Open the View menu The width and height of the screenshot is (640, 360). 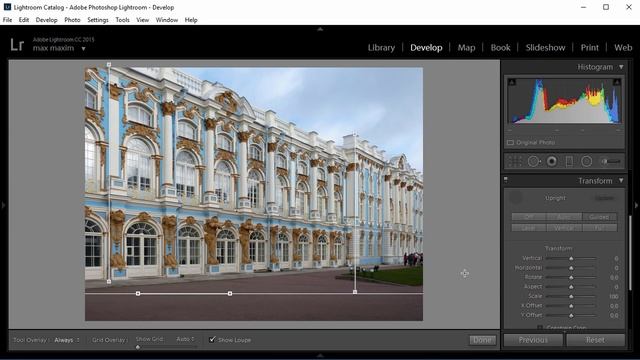pyautogui.click(x=142, y=20)
